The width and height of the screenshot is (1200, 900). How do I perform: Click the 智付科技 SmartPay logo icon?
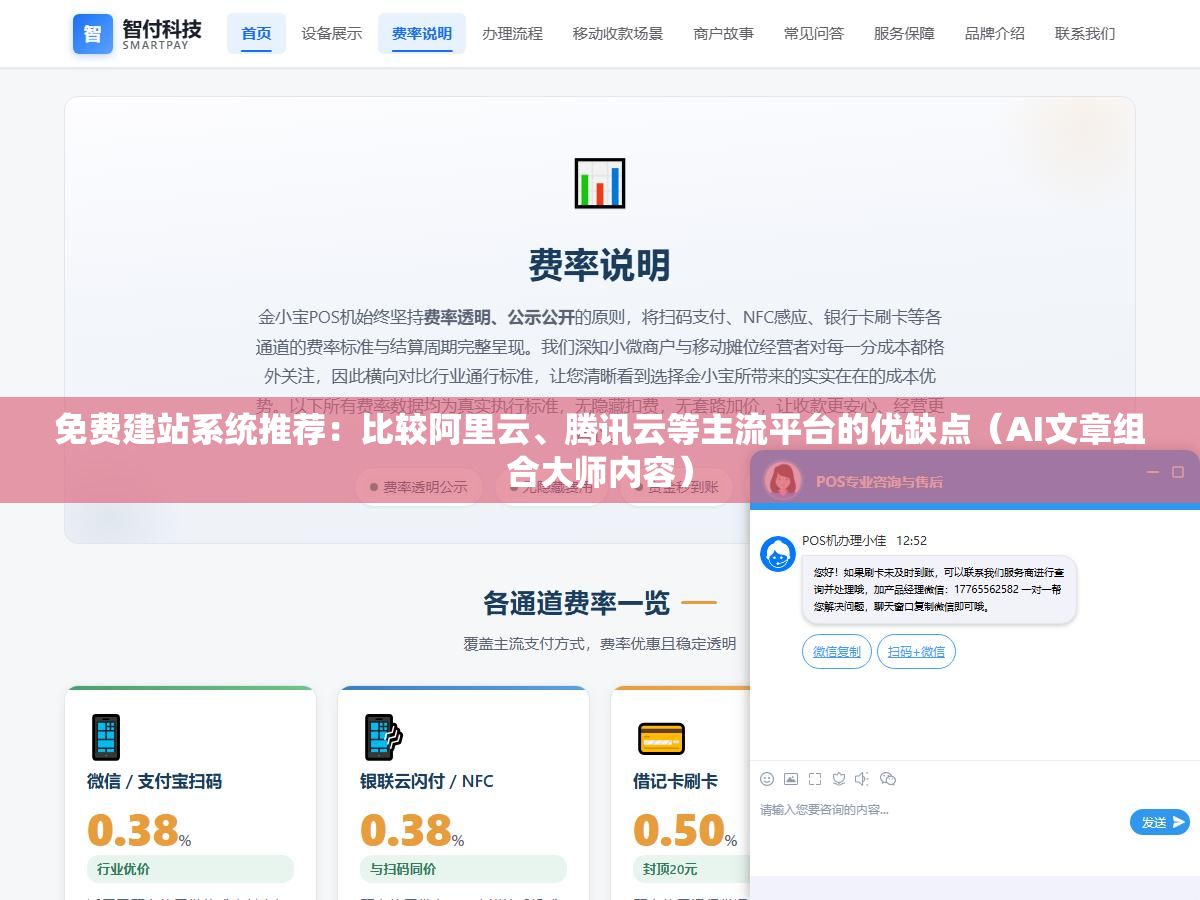tap(92, 34)
